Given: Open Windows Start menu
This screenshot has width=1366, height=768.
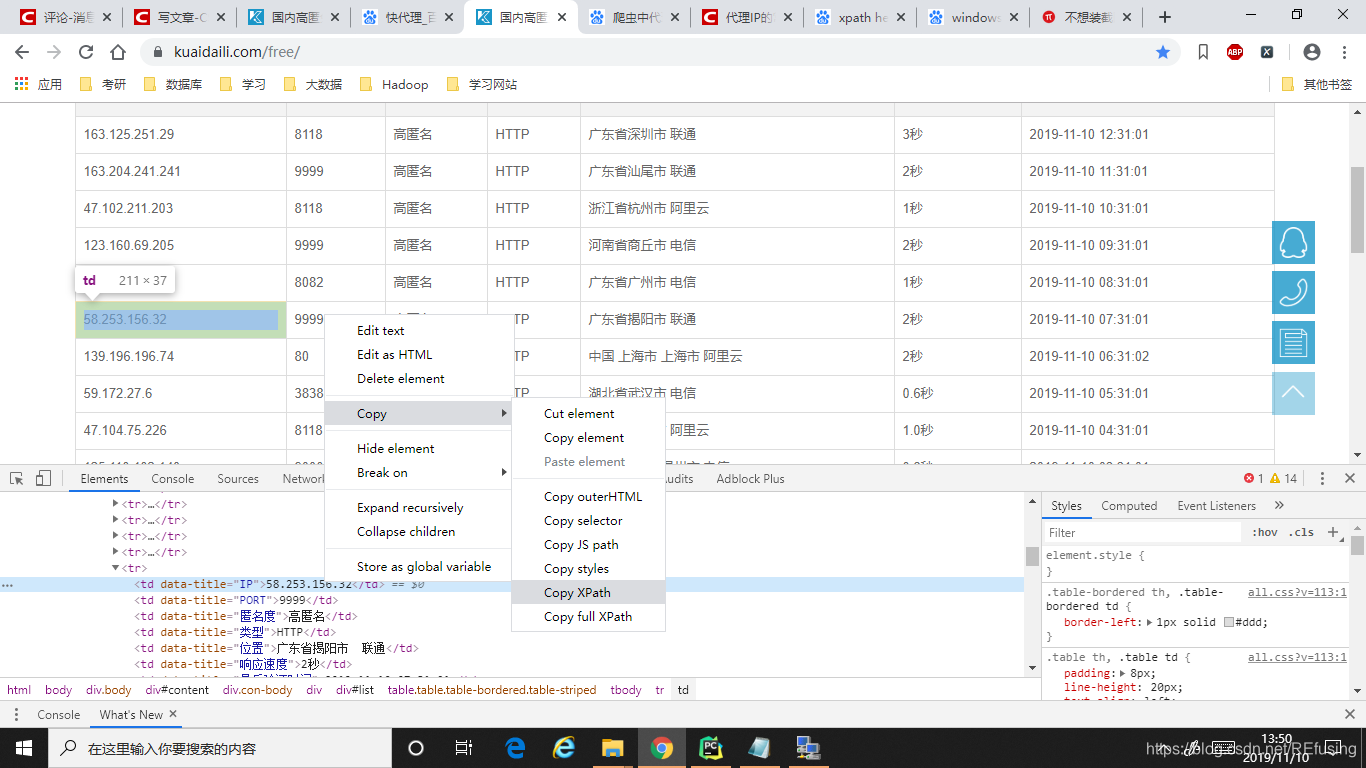Looking at the screenshot, I should coord(22,747).
